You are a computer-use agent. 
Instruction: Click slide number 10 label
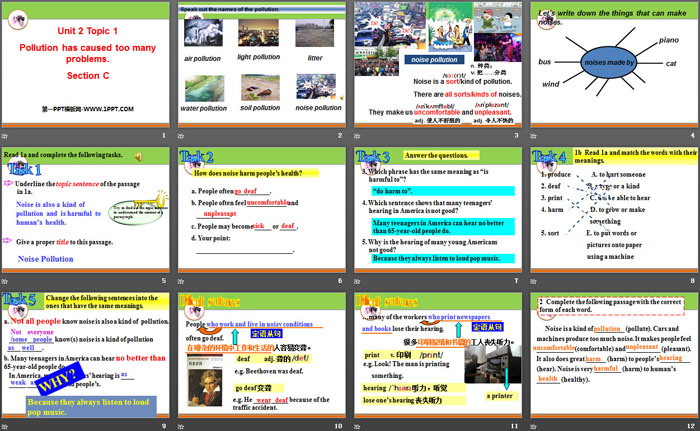(338, 426)
